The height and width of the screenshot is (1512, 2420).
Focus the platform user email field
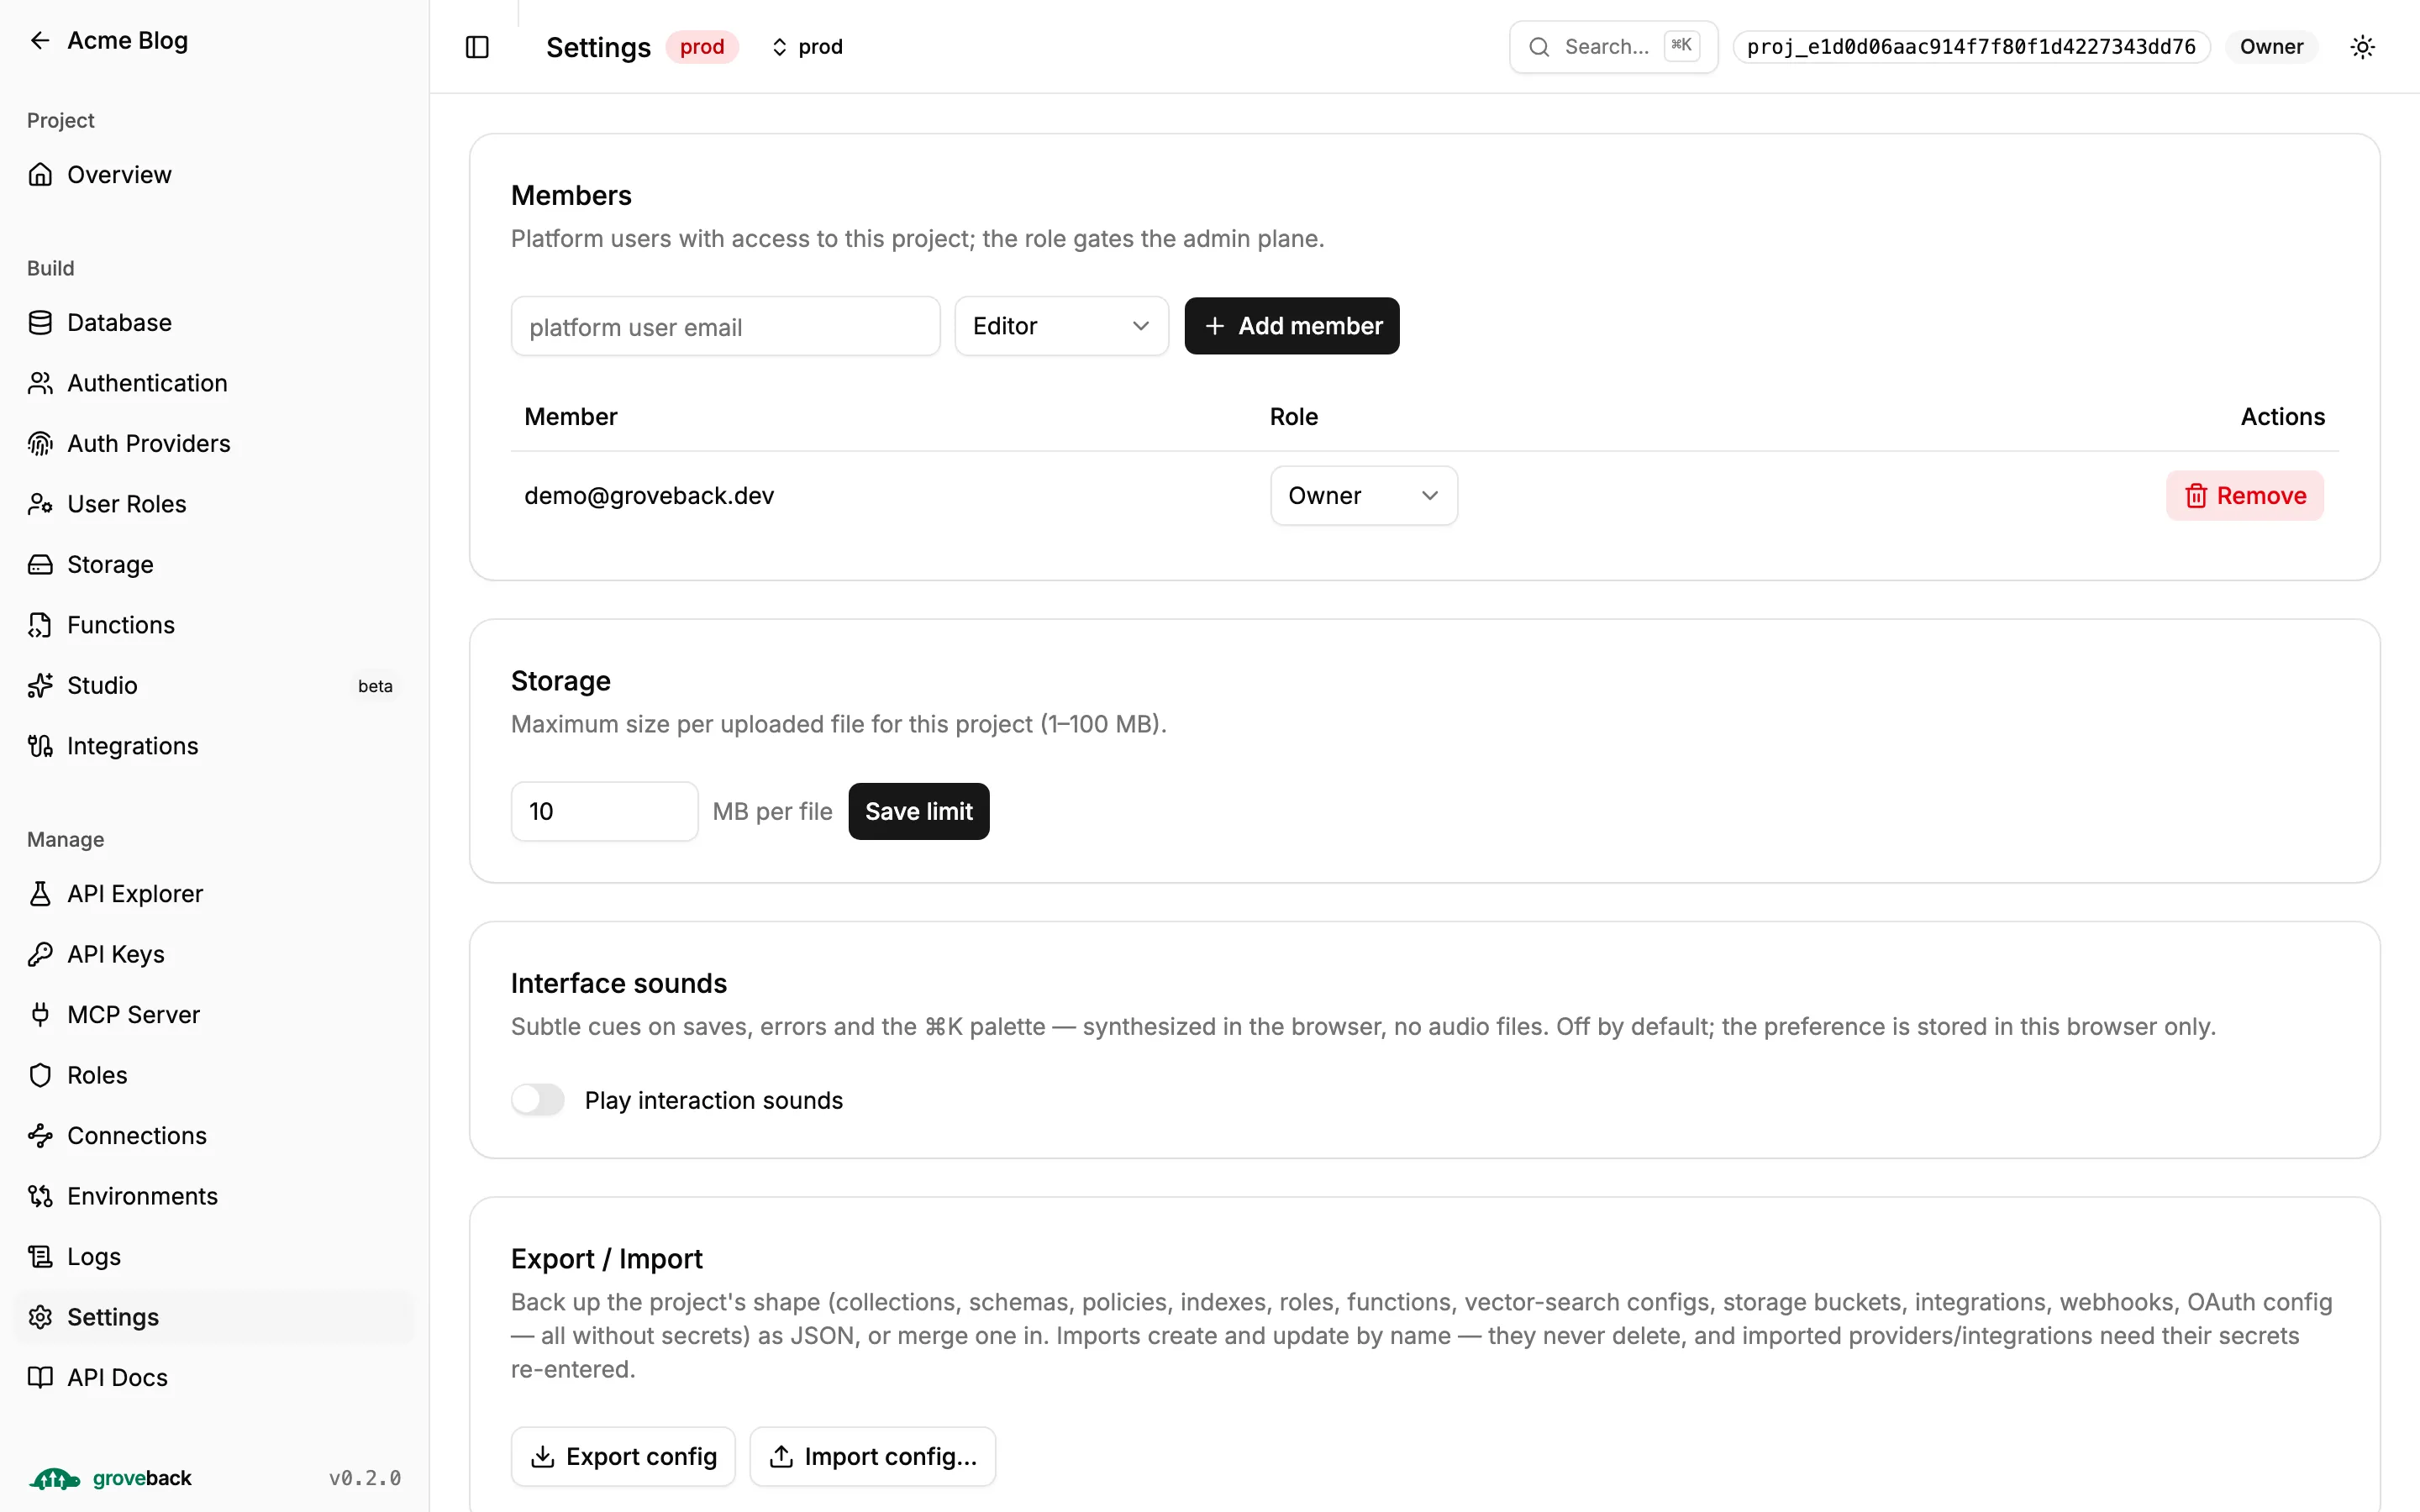tap(725, 326)
